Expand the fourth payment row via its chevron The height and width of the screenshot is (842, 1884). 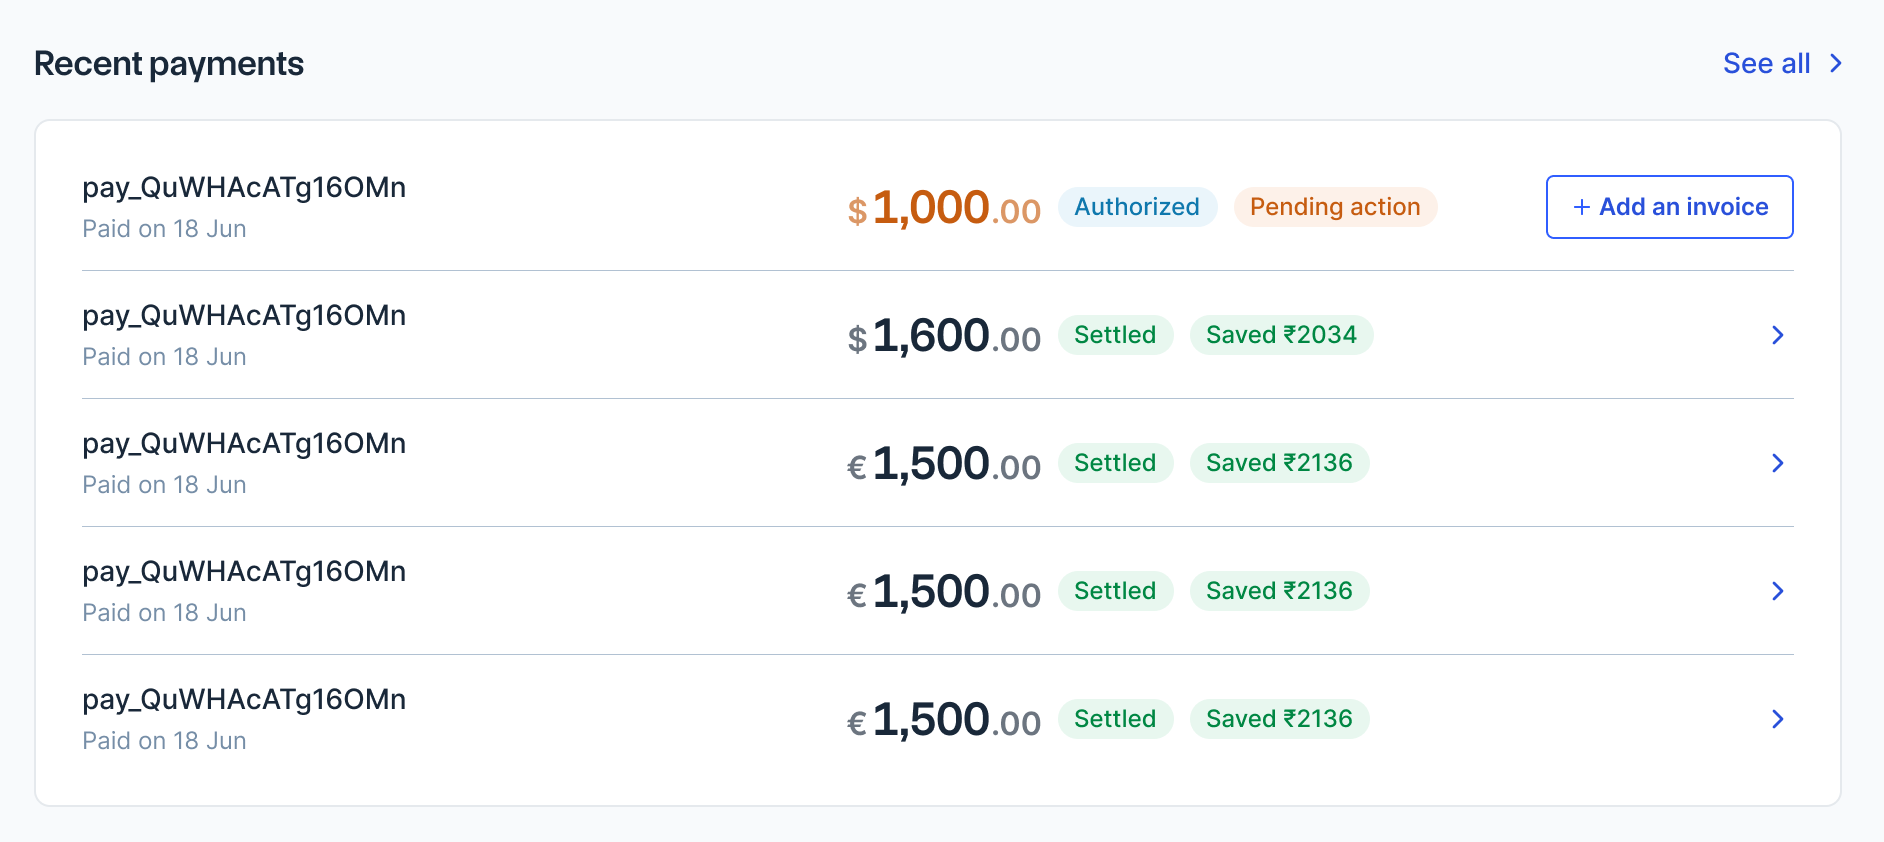(1777, 591)
